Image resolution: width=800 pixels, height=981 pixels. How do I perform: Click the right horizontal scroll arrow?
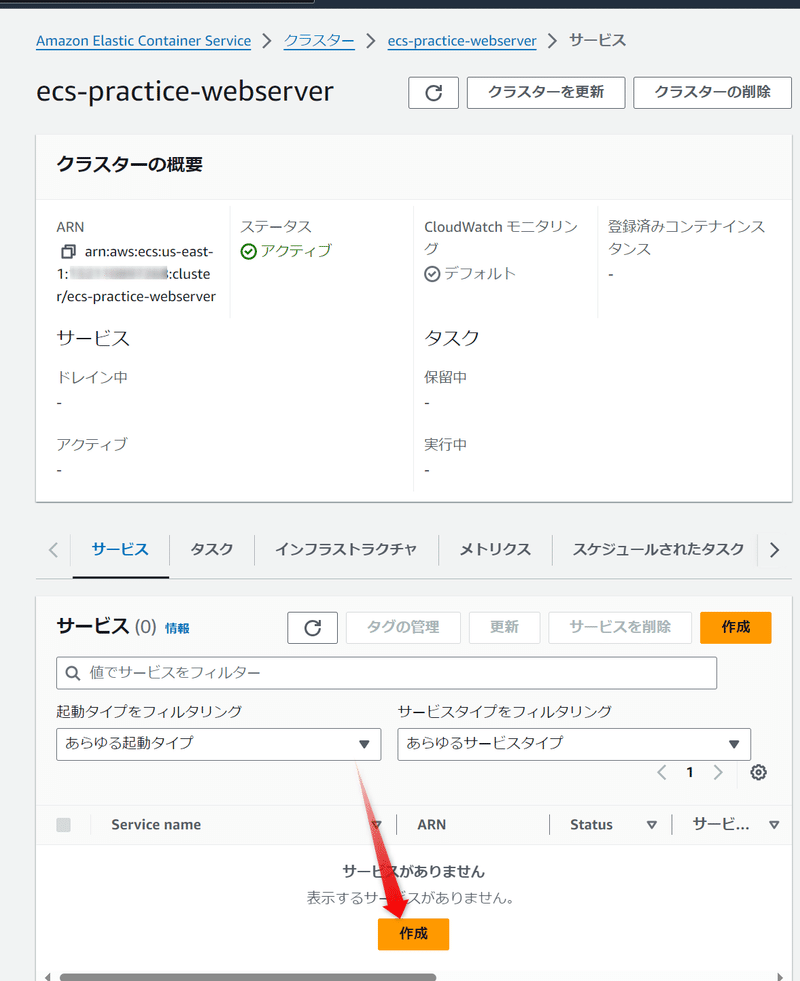click(x=779, y=976)
